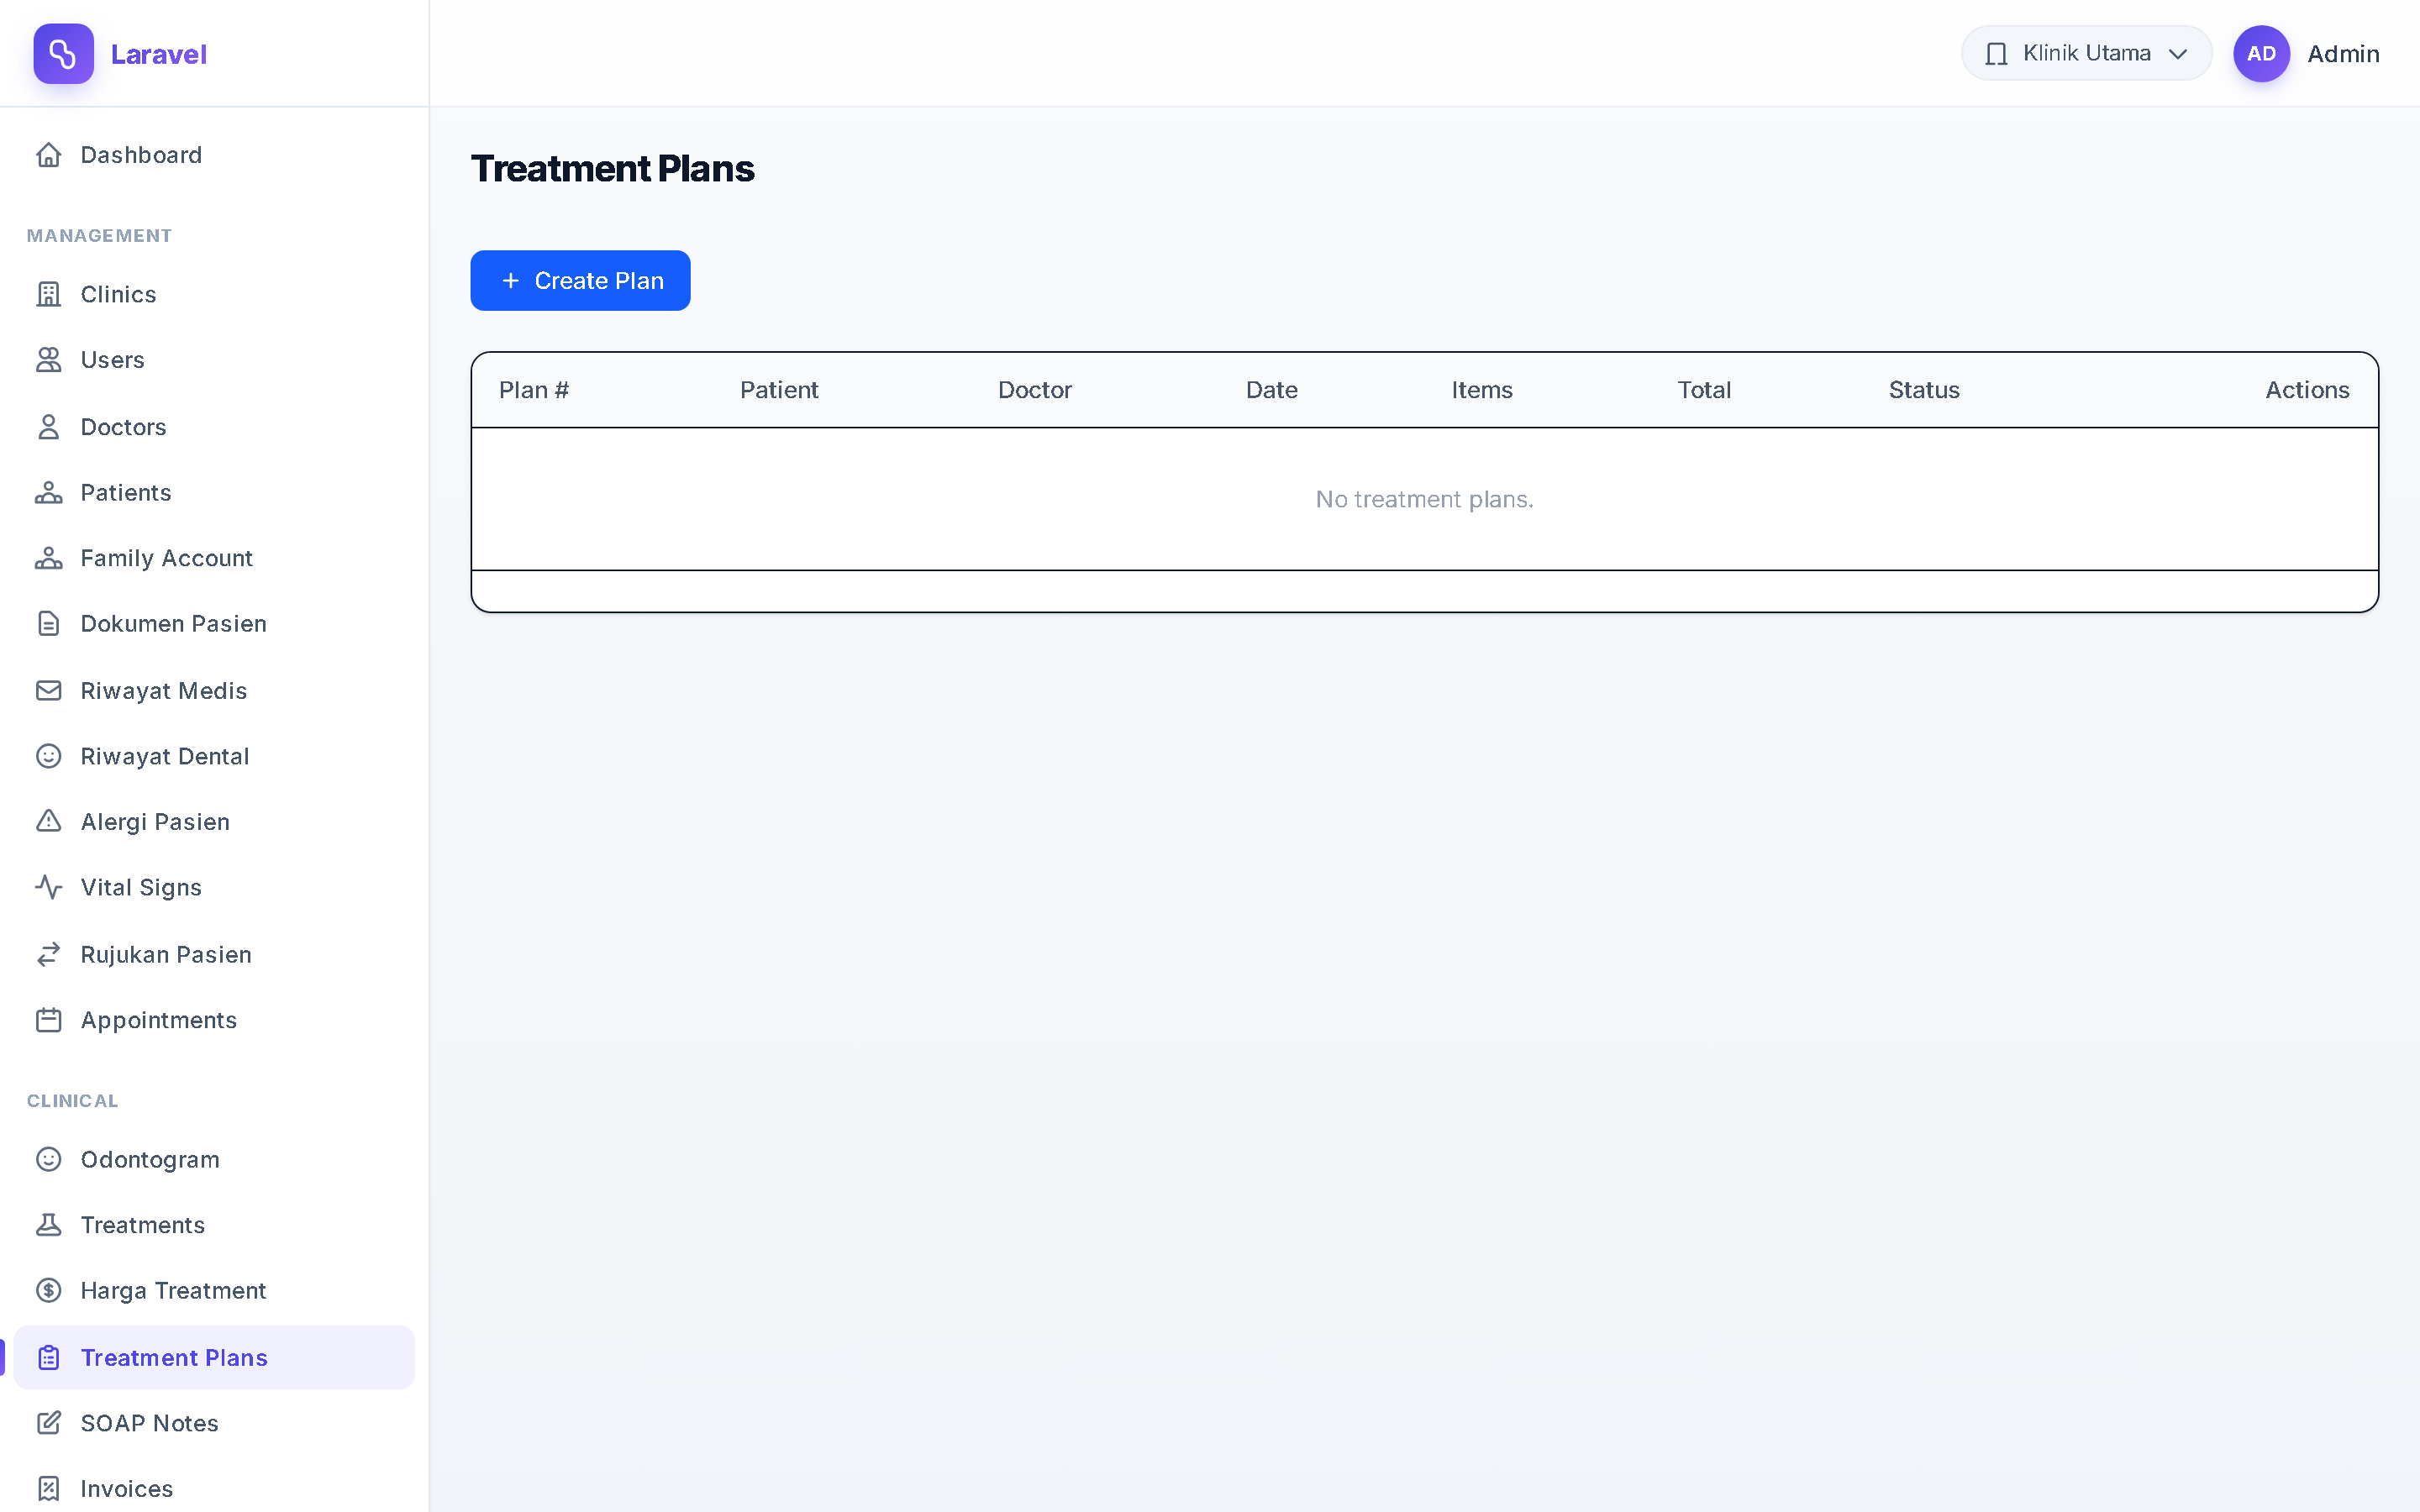The height and width of the screenshot is (1512, 2420).
Task: Open the Odontogram page
Action: pyautogui.click(x=214, y=1159)
